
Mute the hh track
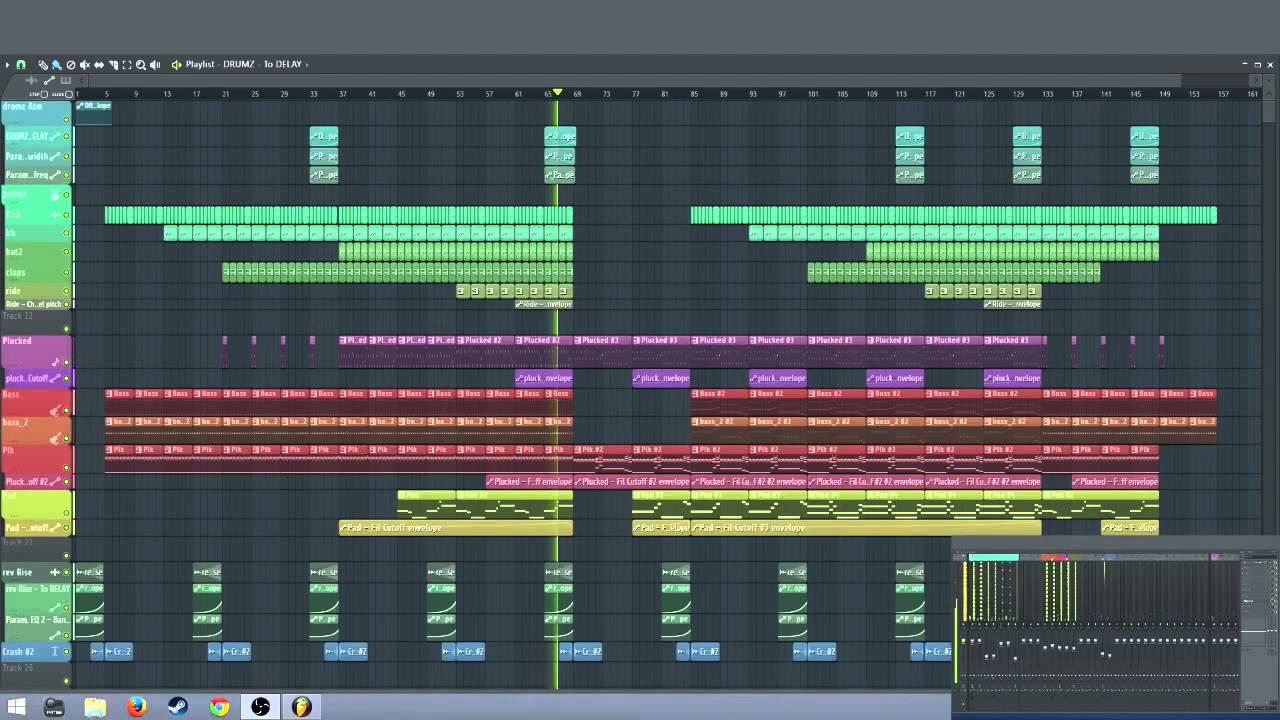67,233
